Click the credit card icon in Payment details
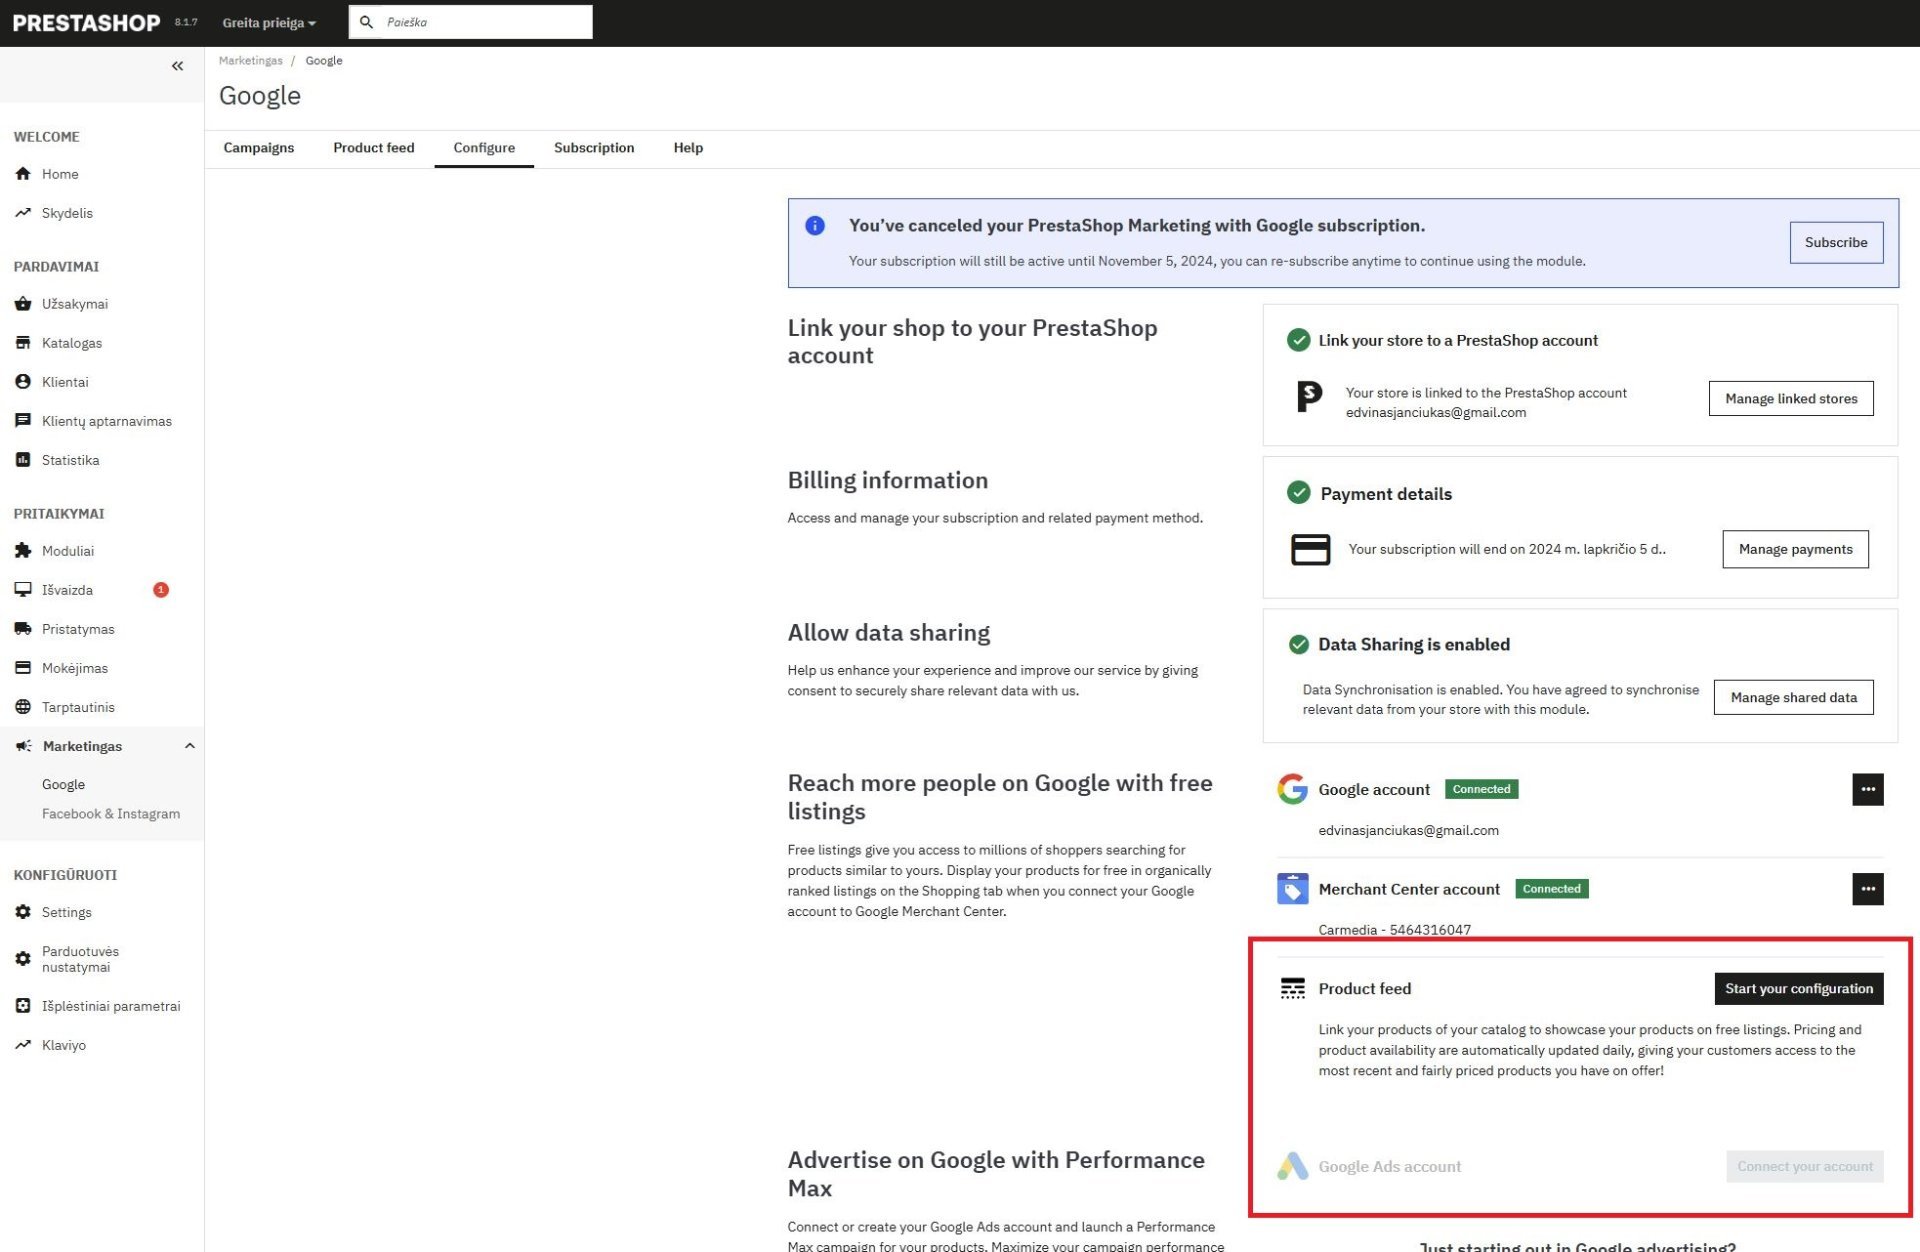Screen dimensions: 1920x1252 [x=1310, y=549]
